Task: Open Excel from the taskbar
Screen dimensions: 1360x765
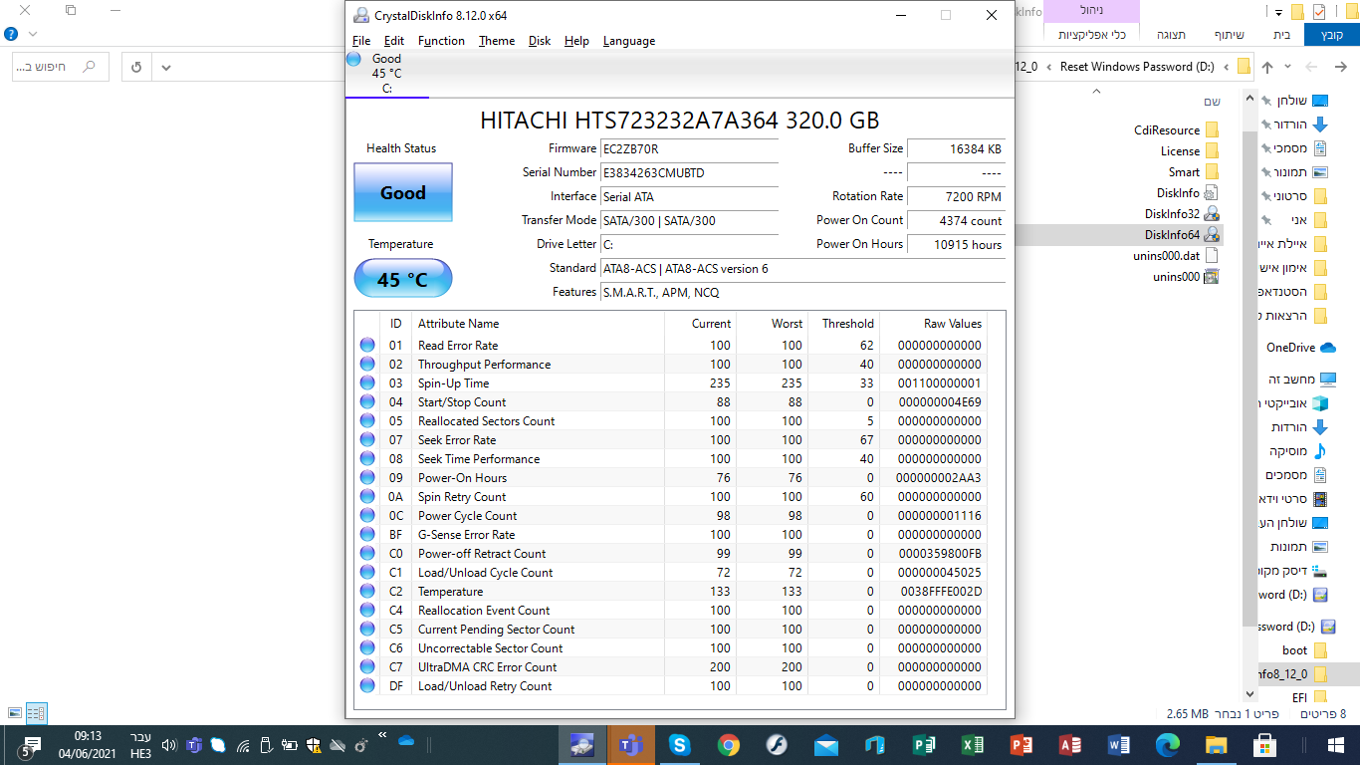Action: point(972,745)
